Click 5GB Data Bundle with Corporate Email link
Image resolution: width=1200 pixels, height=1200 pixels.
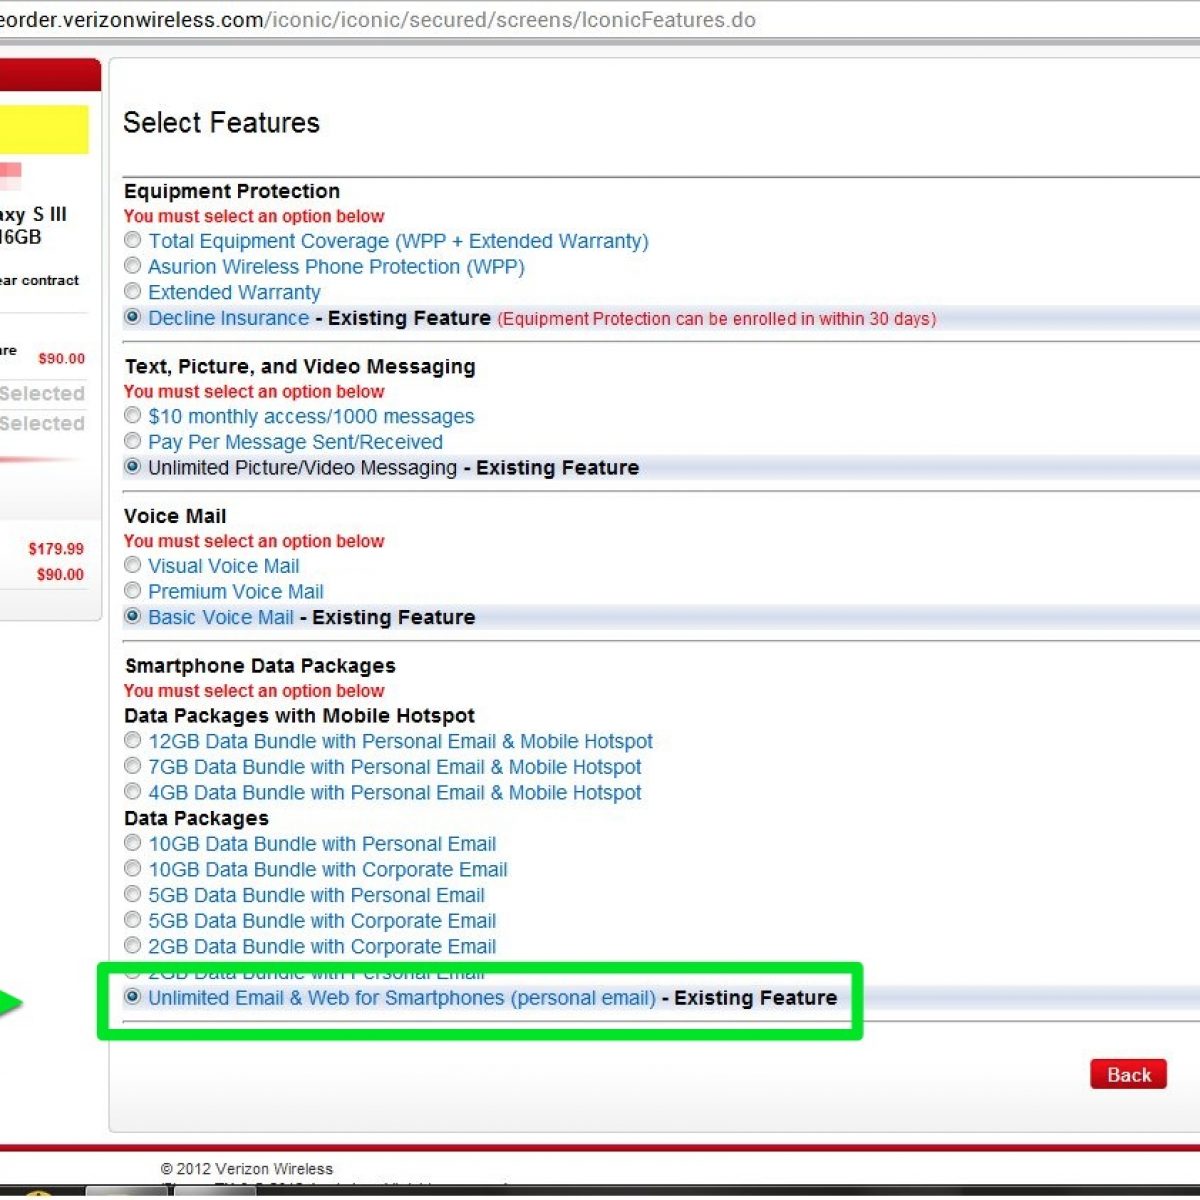coord(322,921)
